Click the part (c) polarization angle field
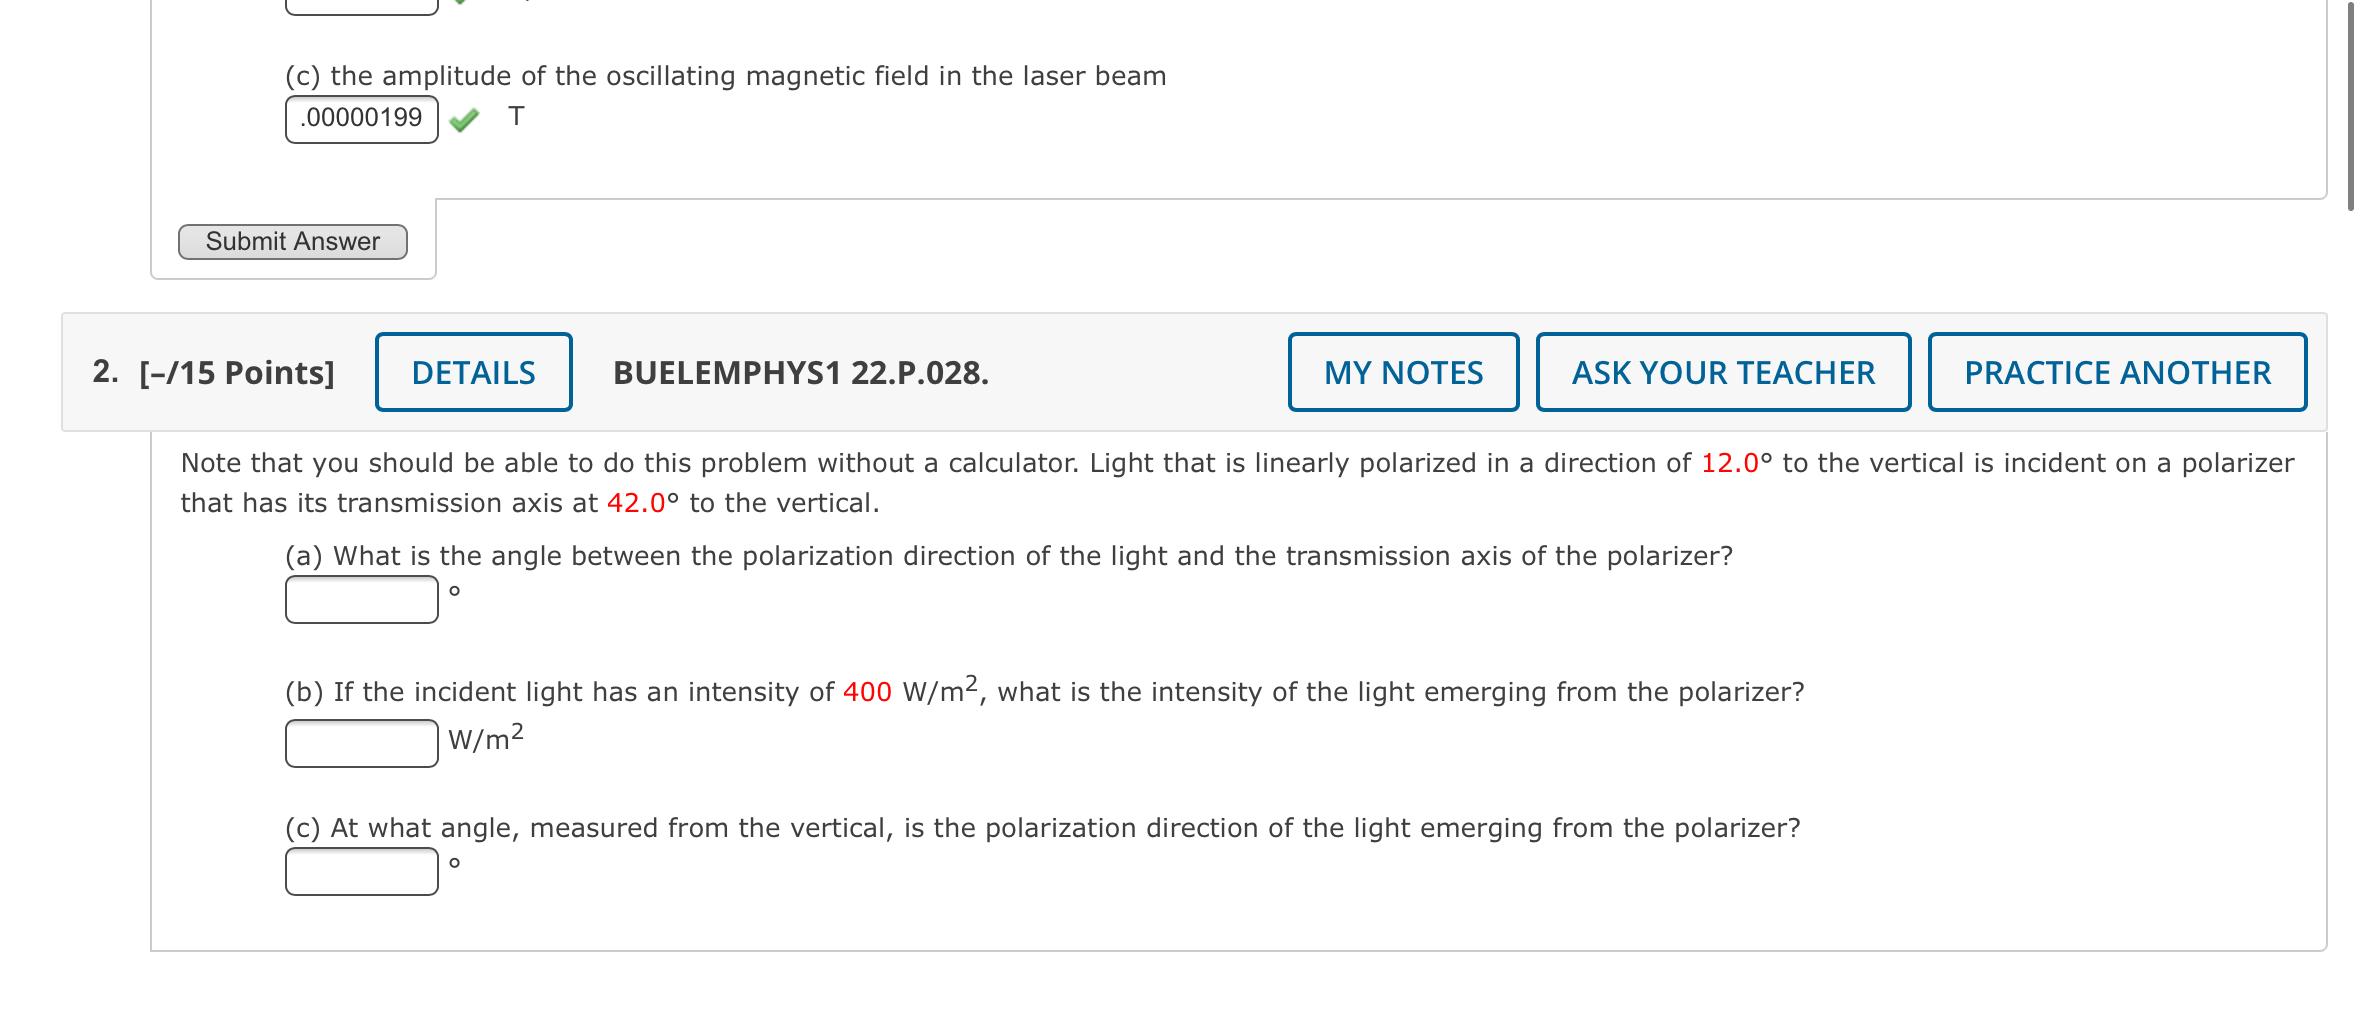 coord(360,877)
